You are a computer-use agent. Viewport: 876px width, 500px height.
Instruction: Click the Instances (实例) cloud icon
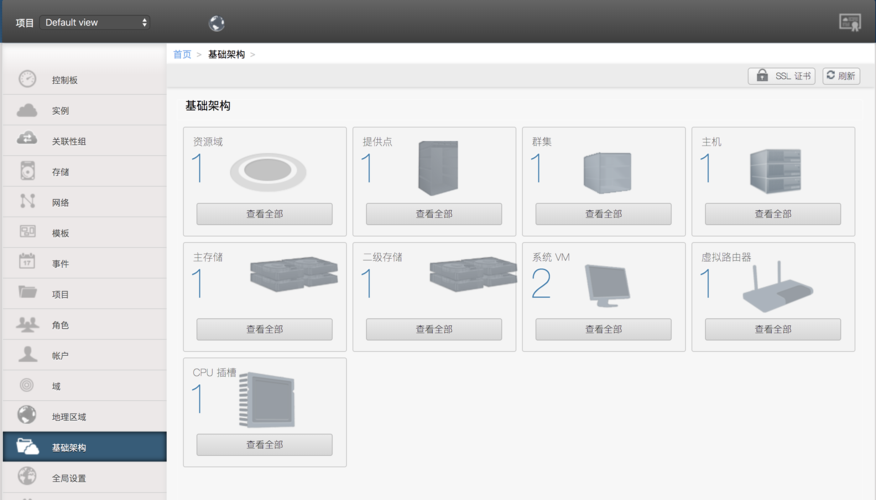point(27,110)
